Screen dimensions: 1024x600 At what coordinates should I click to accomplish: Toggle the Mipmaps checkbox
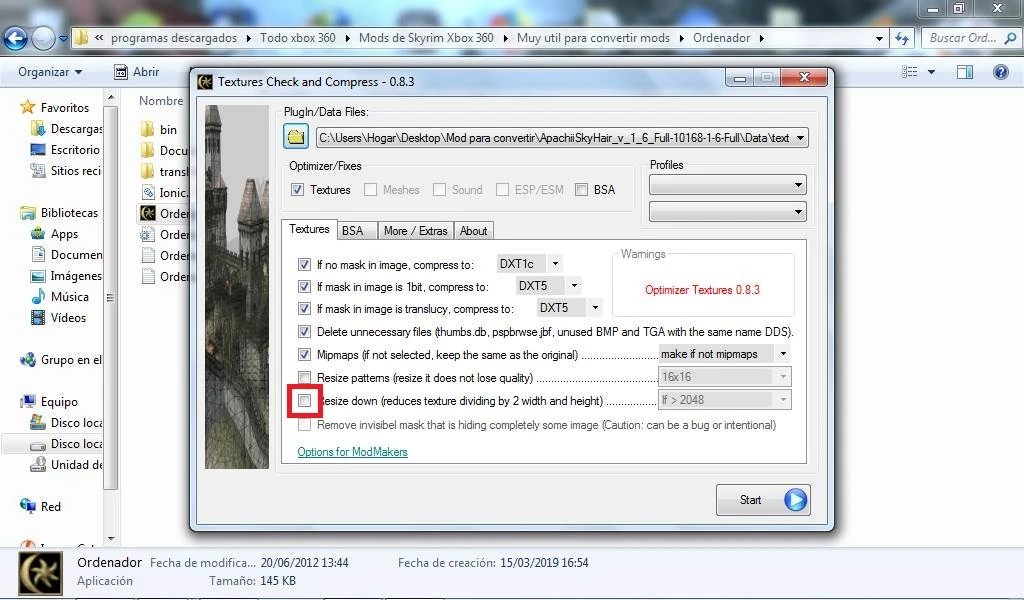tap(304, 355)
